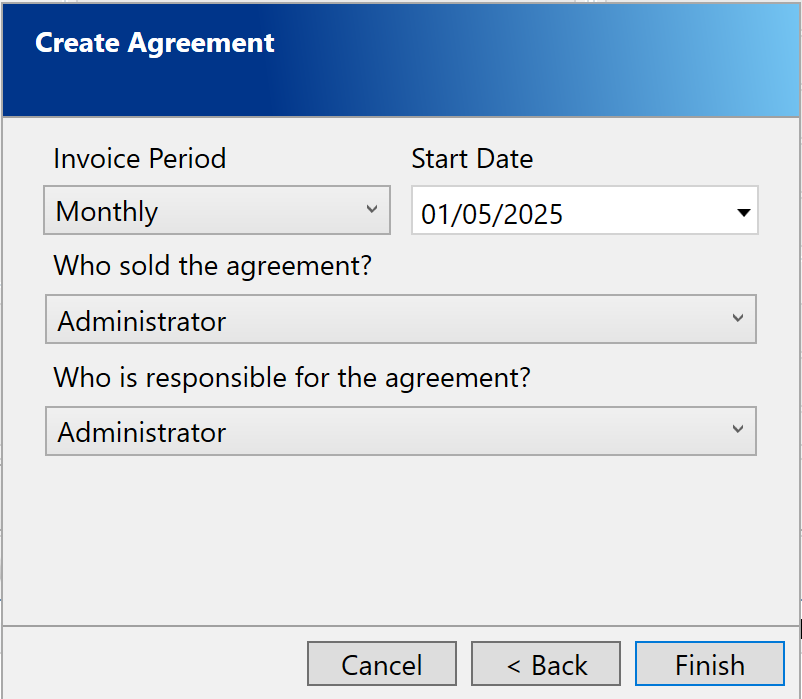Click the blue gradient header banner

[x=550, y=60]
